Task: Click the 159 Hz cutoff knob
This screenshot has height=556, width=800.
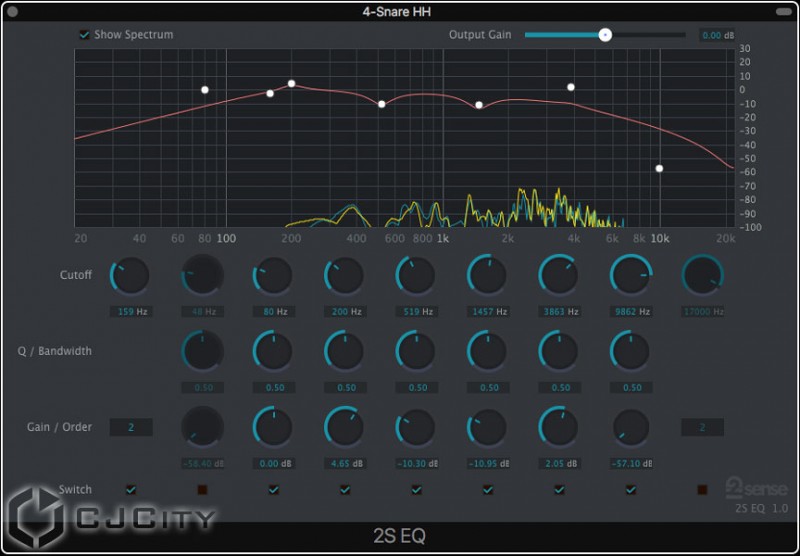Action: point(130,275)
